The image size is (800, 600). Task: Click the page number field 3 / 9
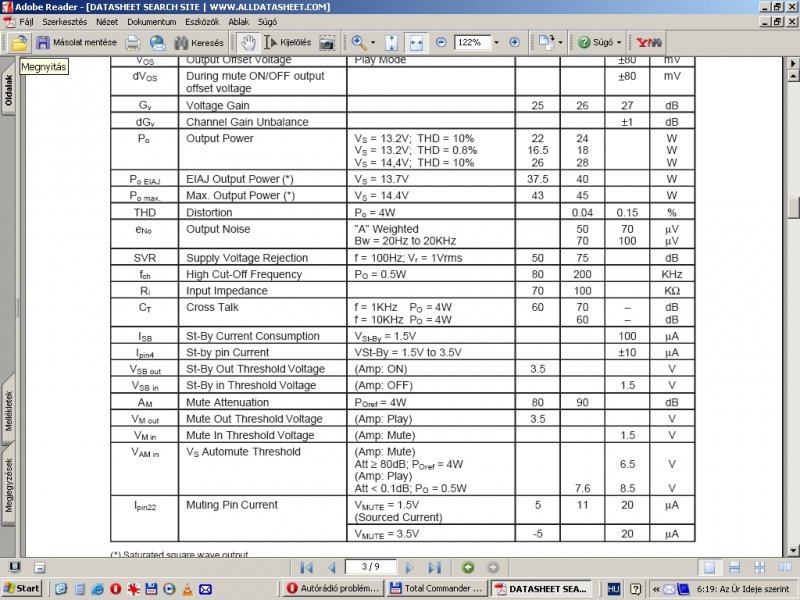point(370,567)
